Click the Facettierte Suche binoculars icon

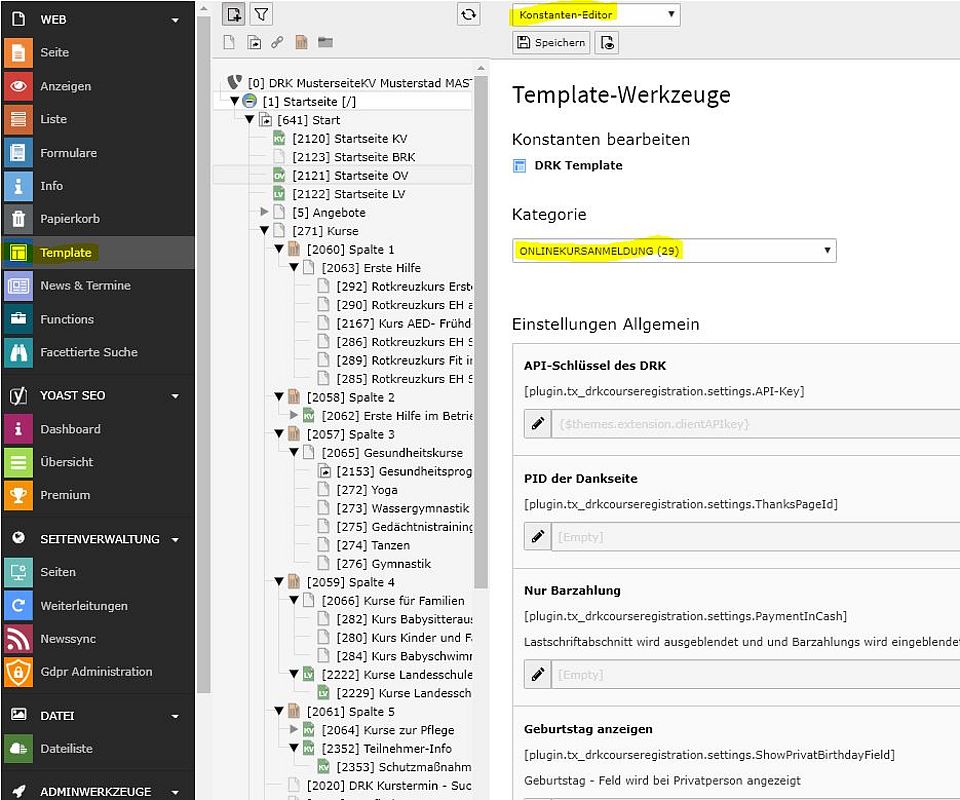coord(18,352)
